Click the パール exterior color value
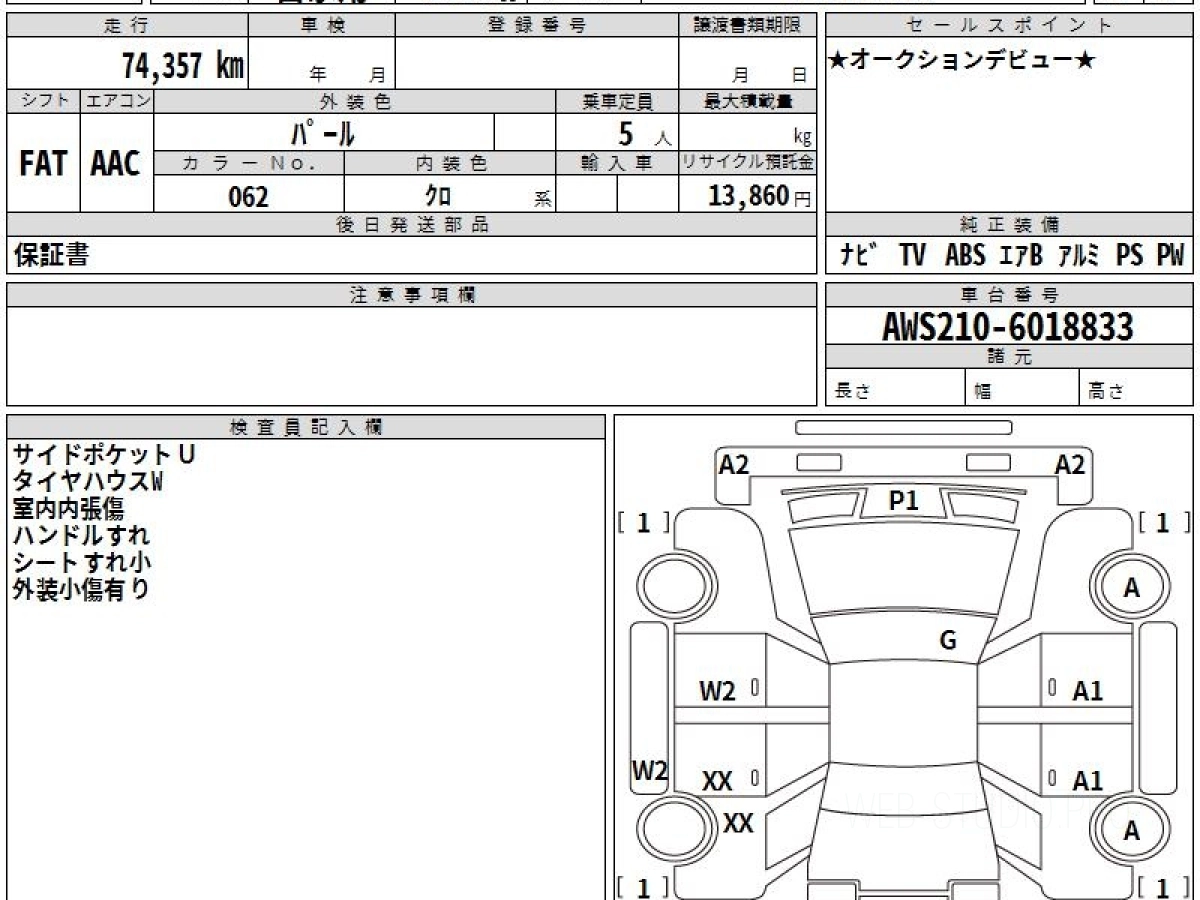The width and height of the screenshot is (1200, 900). [x=323, y=132]
